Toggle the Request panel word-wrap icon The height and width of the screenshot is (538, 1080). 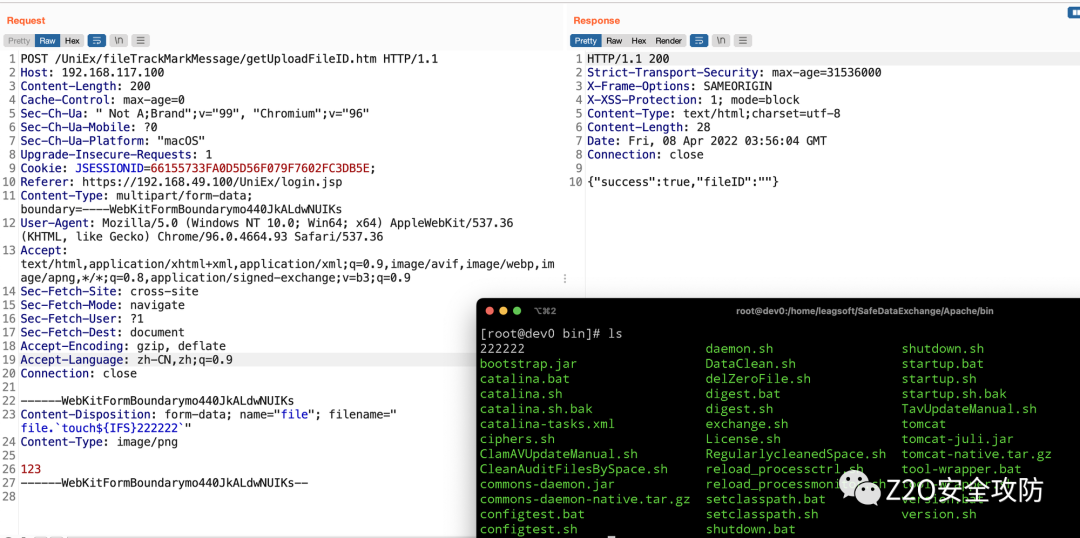coord(97,41)
